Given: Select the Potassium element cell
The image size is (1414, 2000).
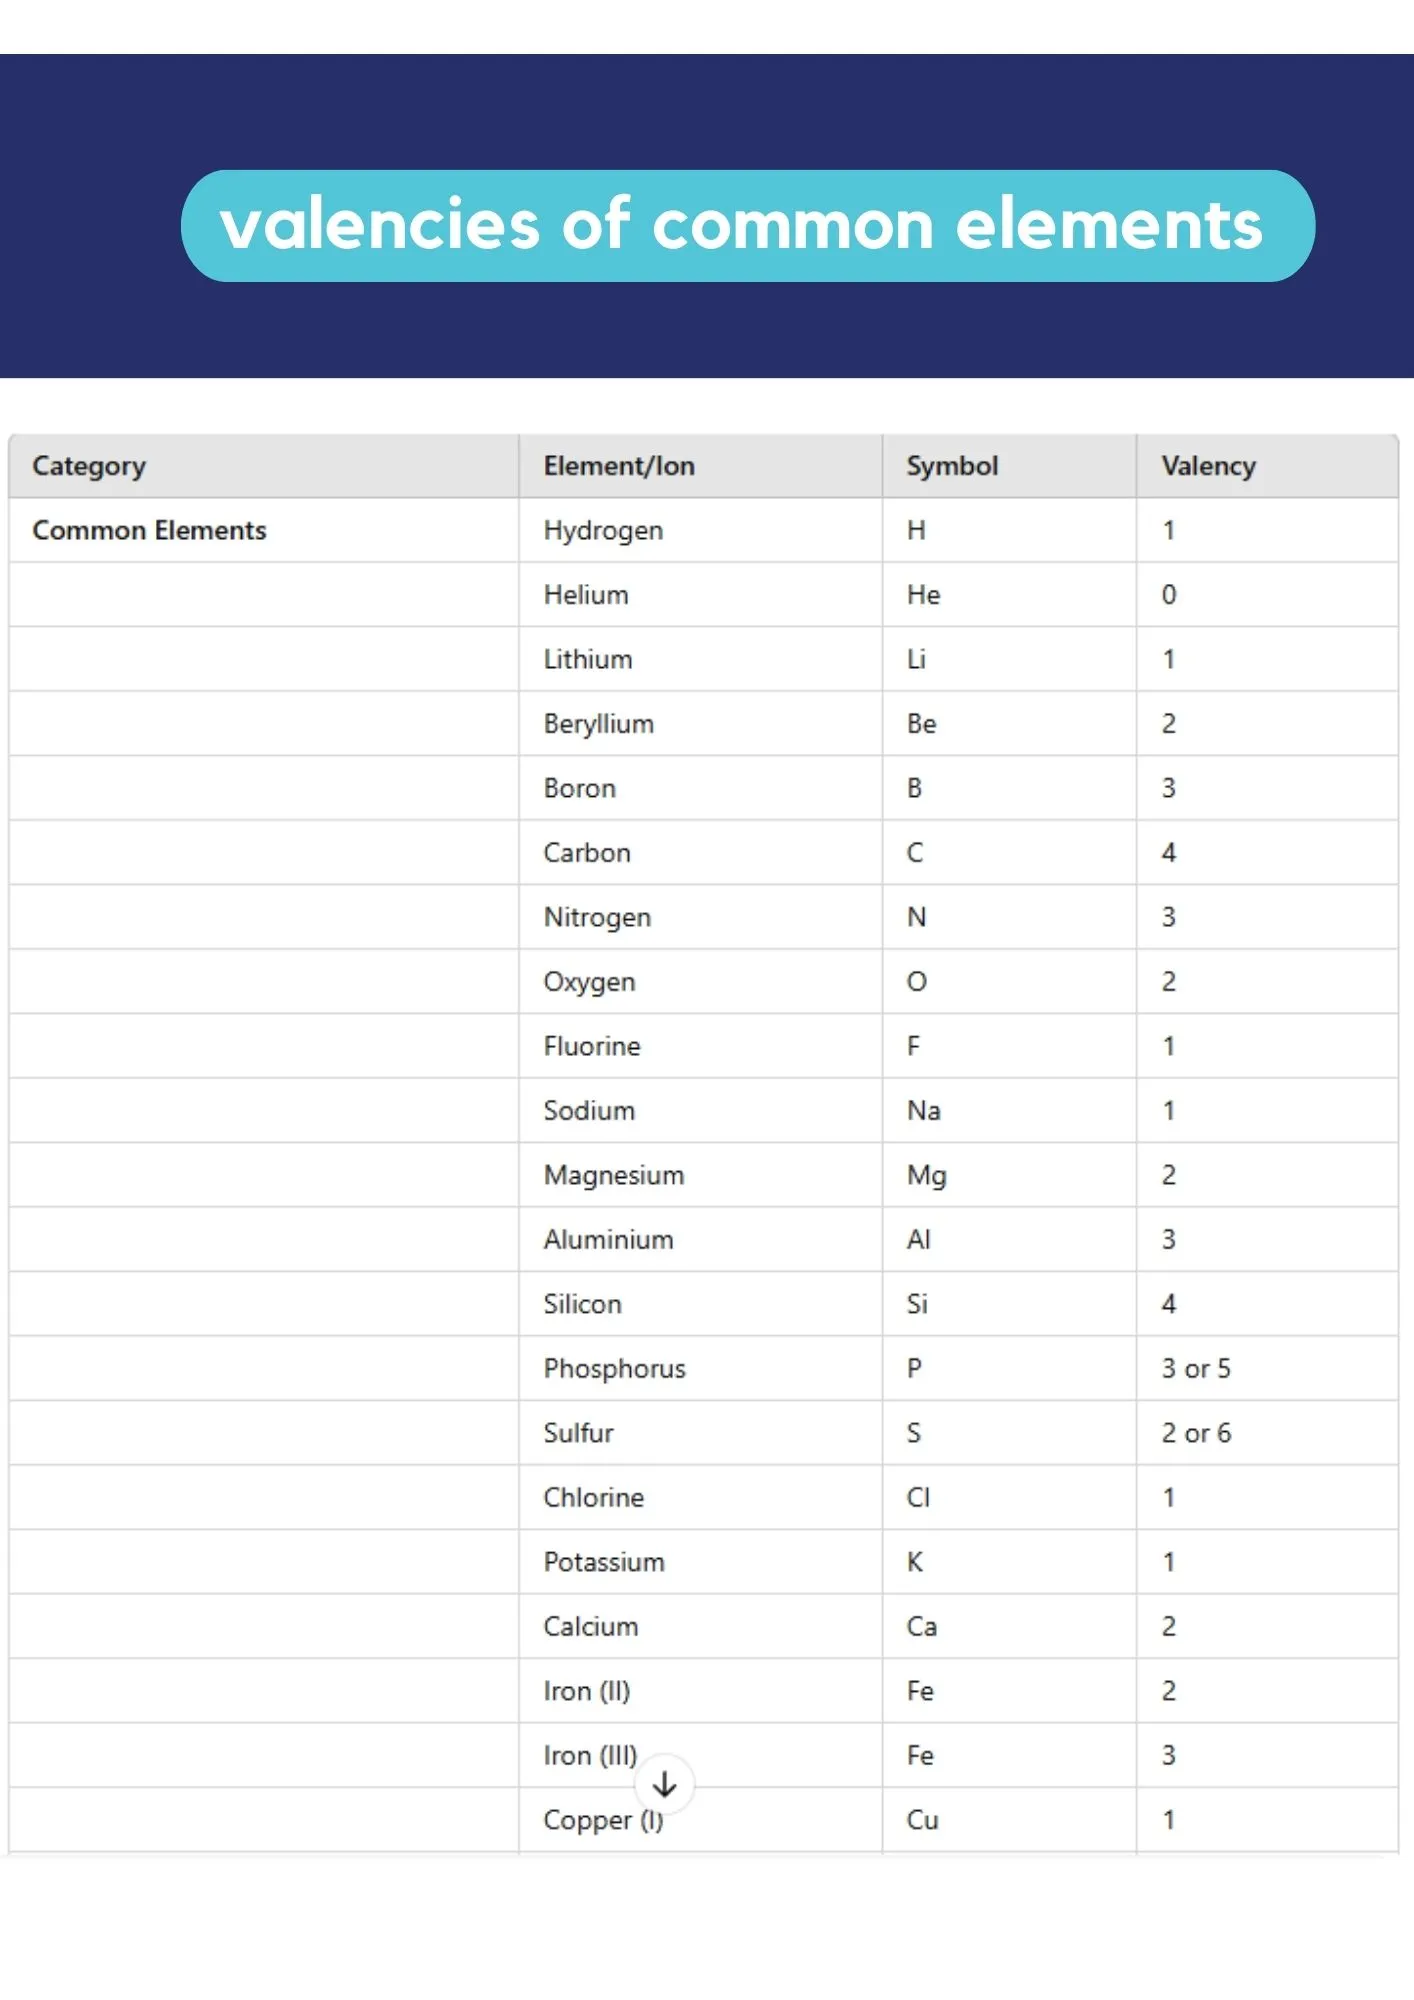Looking at the screenshot, I should click(604, 1562).
